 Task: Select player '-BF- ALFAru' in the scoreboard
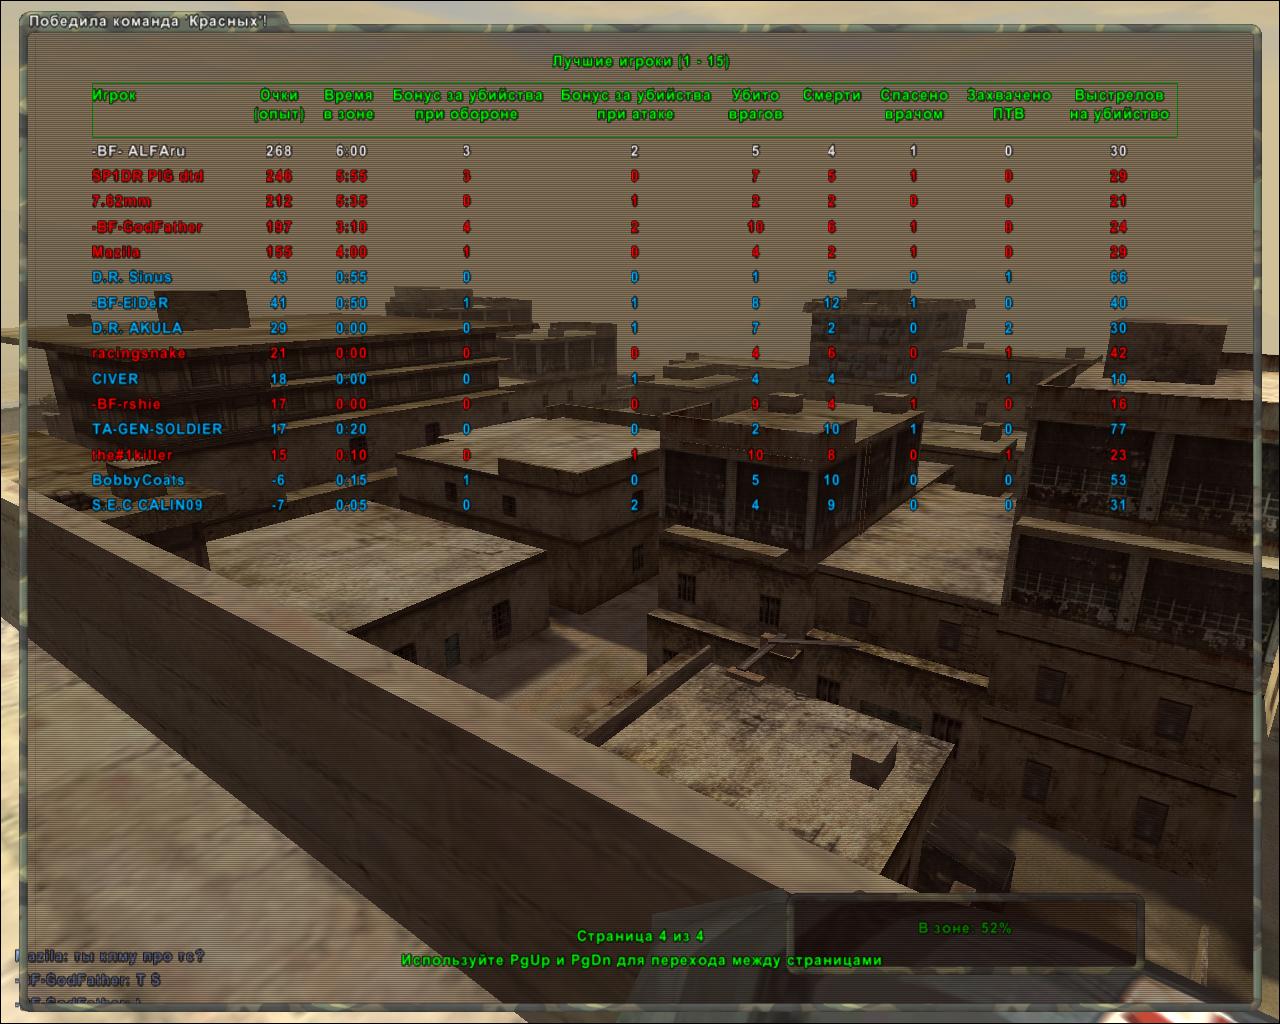coord(139,151)
